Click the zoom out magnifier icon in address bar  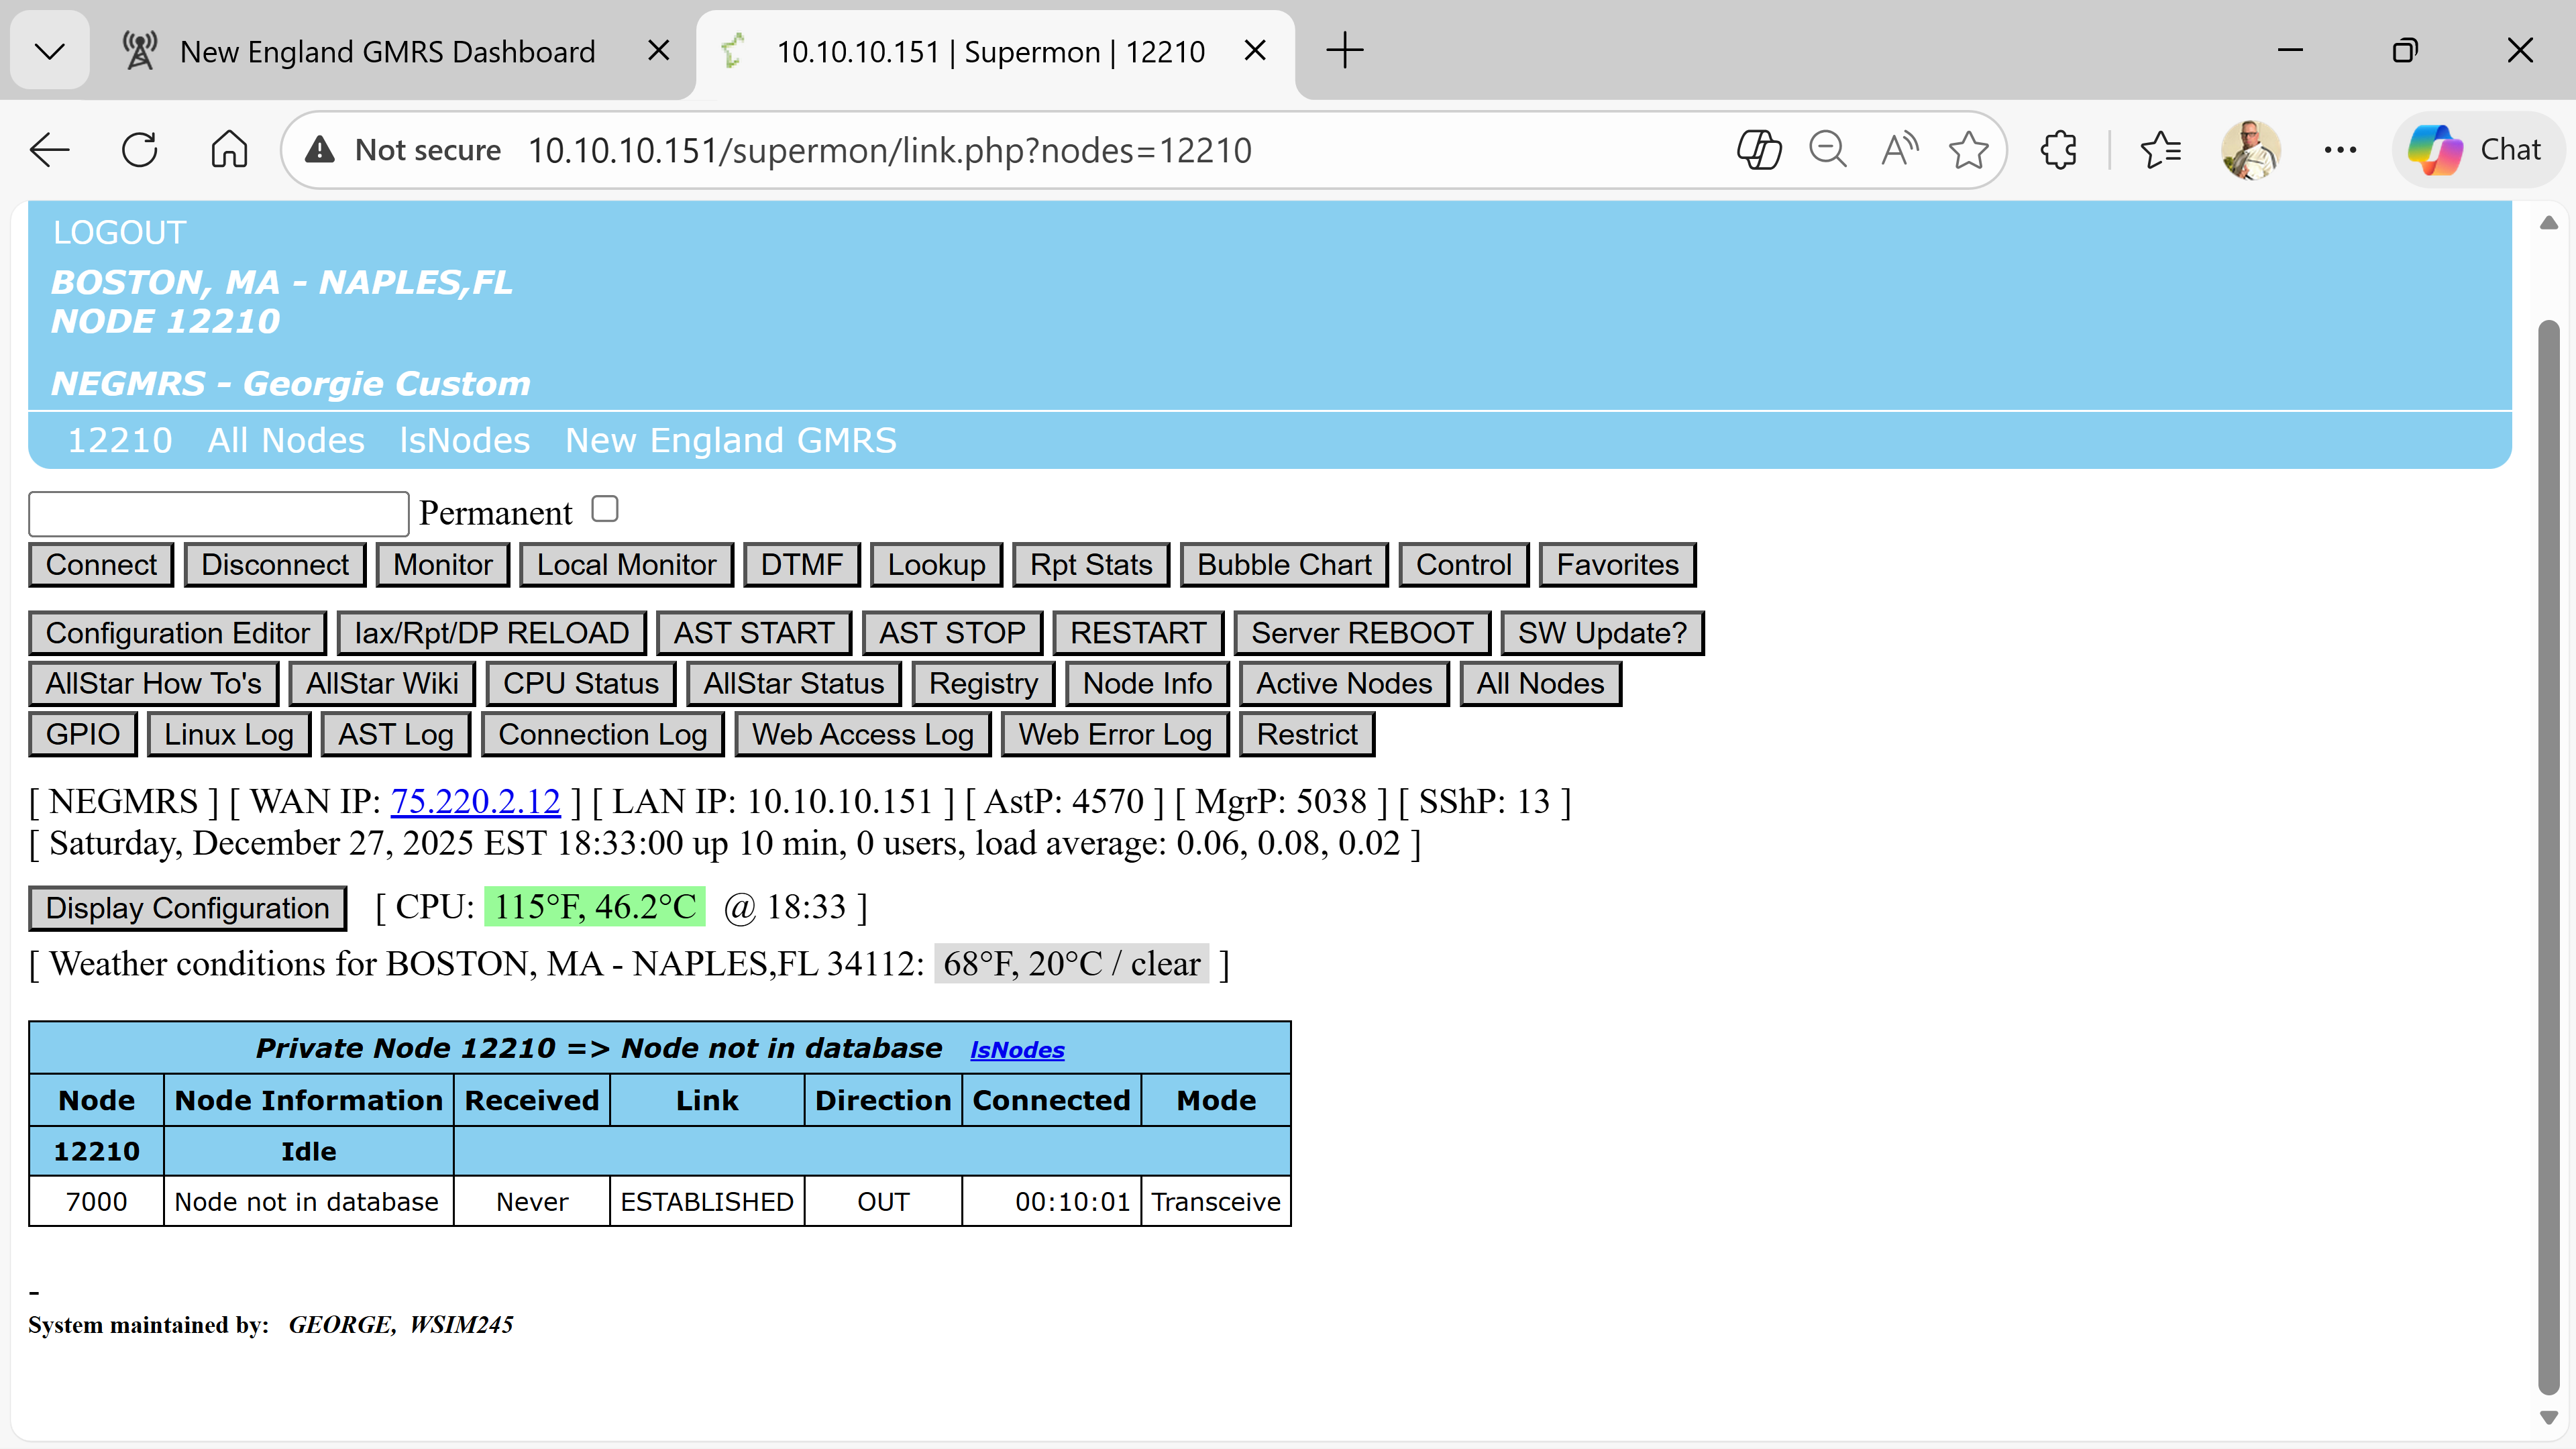click(1827, 150)
